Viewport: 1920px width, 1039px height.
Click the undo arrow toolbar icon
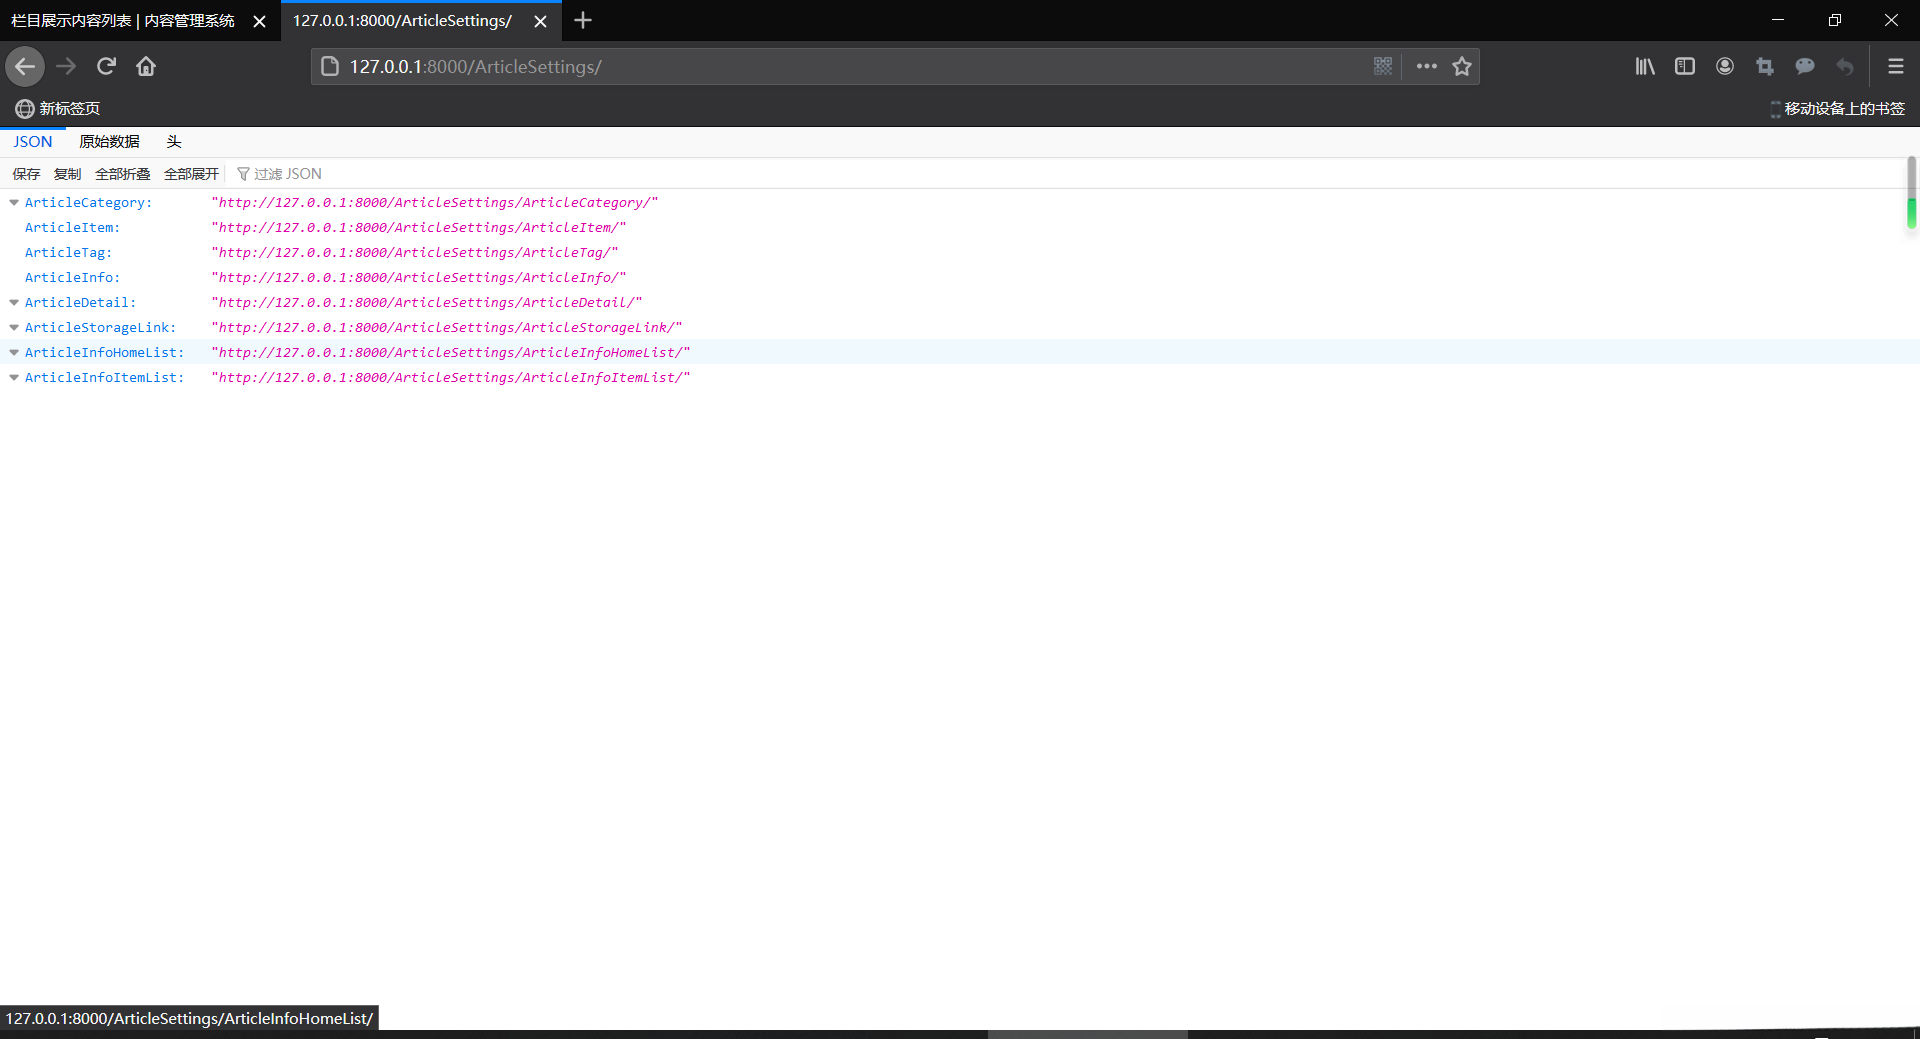1845,66
